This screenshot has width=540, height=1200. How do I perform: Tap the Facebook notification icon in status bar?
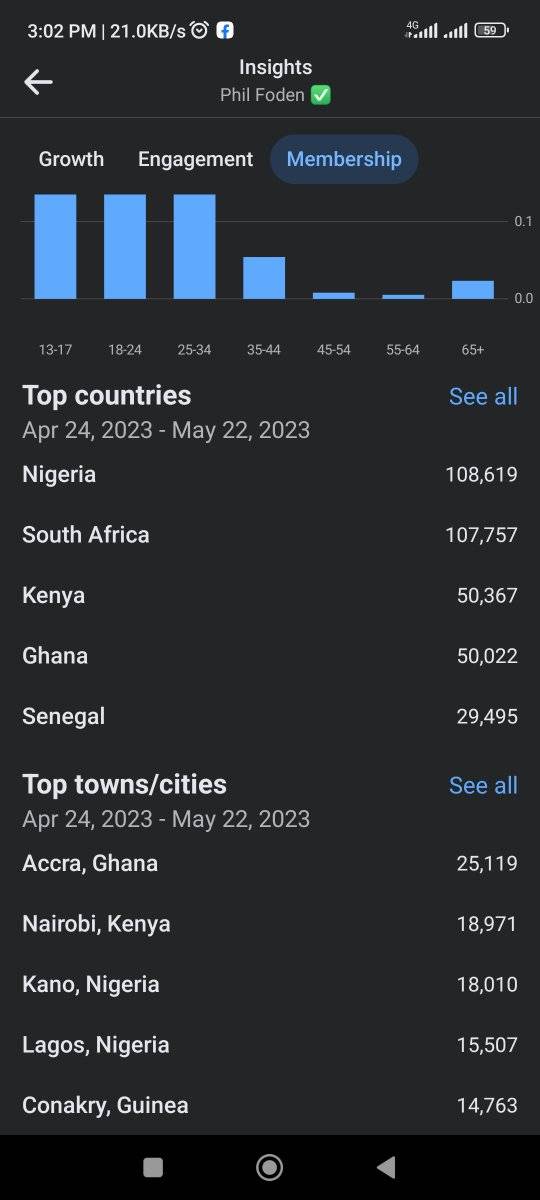pos(225,30)
